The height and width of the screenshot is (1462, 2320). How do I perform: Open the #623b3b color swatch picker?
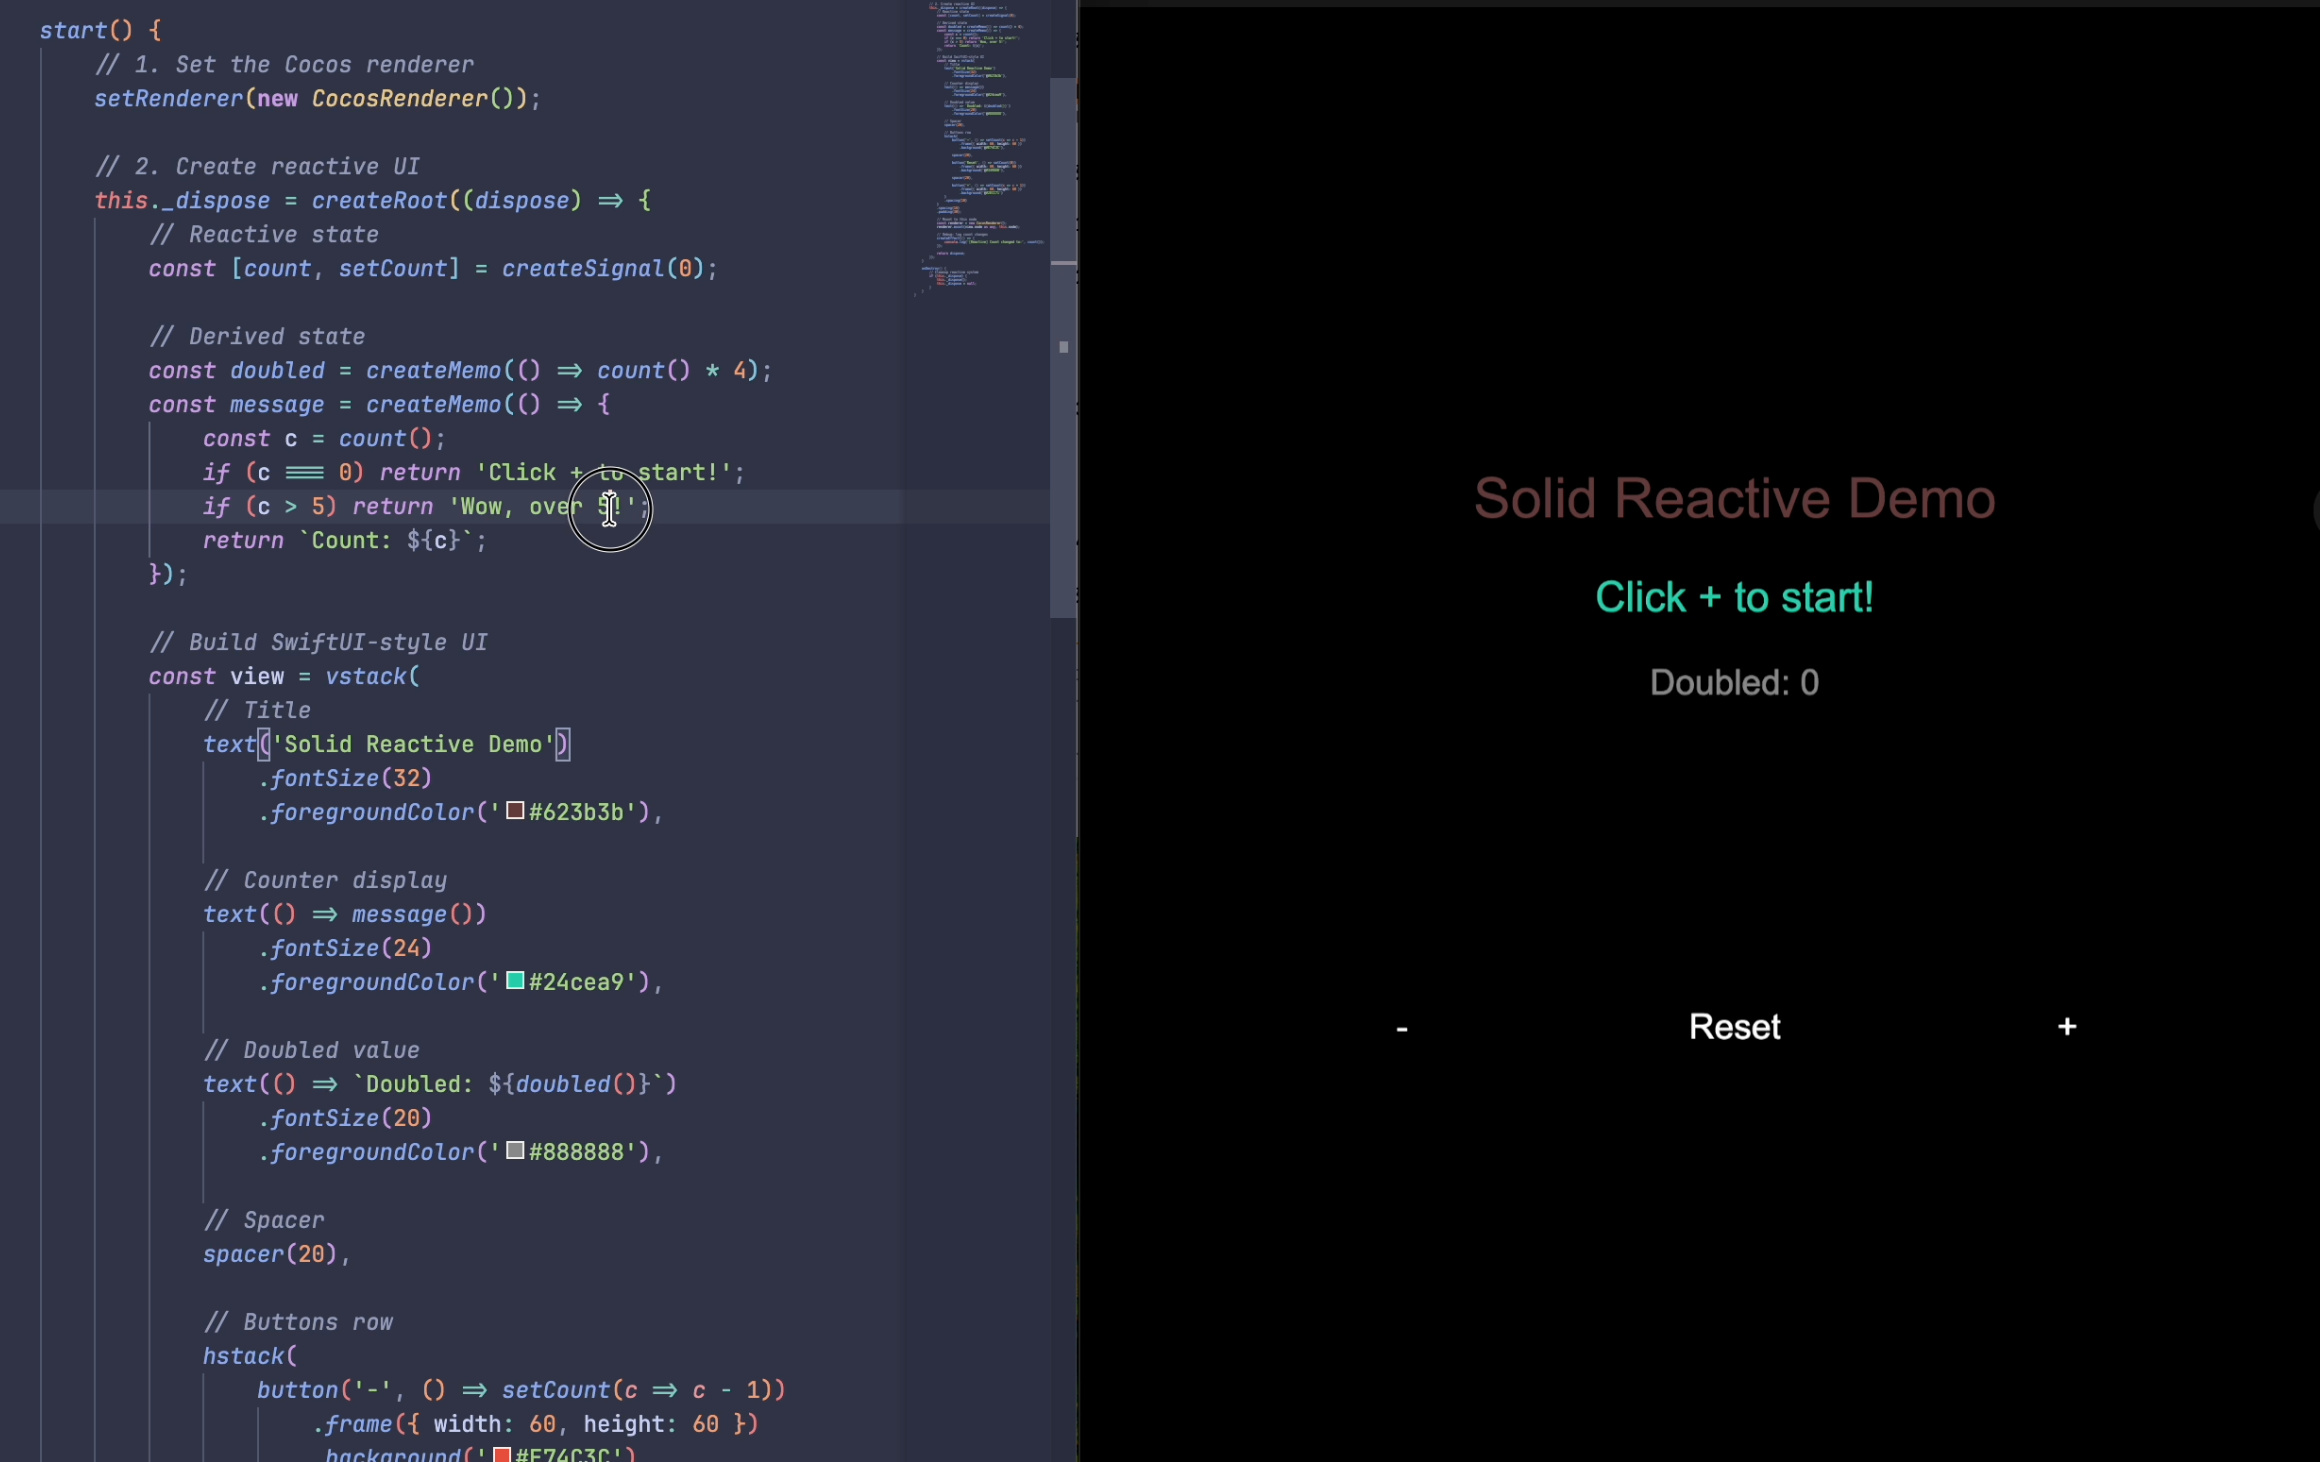point(515,811)
